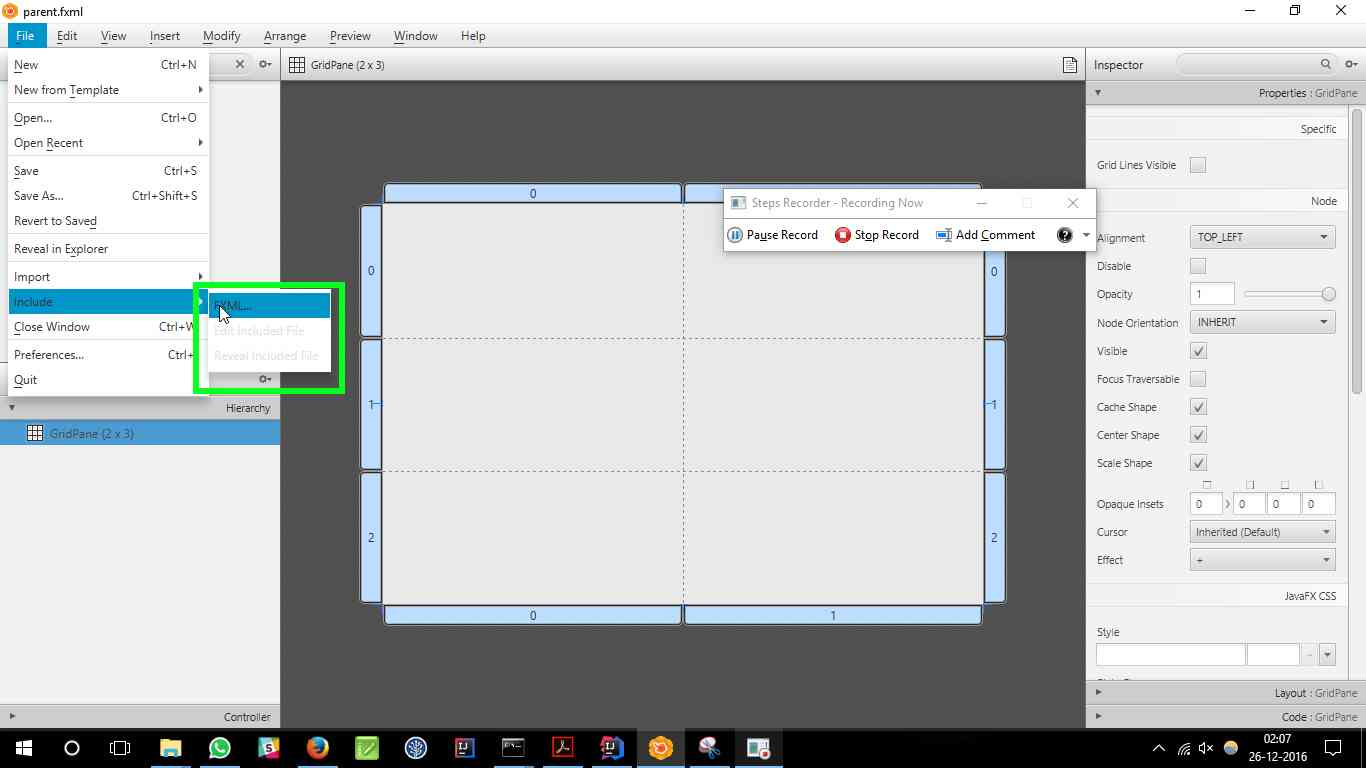Open the Effect dropdown
The width and height of the screenshot is (1366, 768).
point(1262,560)
